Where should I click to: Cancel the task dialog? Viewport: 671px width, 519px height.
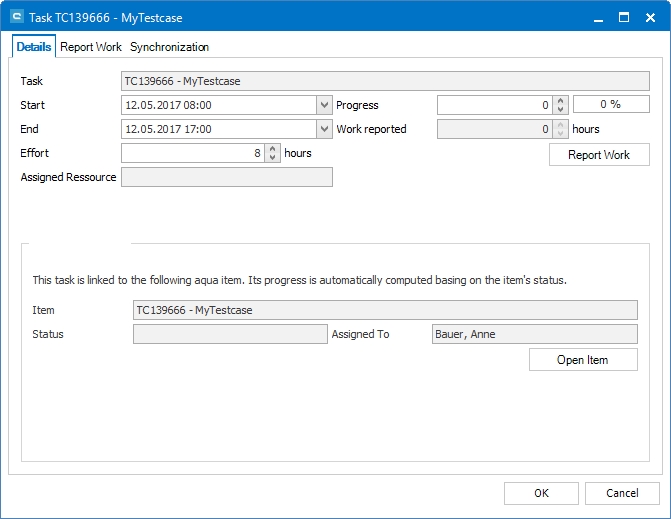(x=622, y=493)
